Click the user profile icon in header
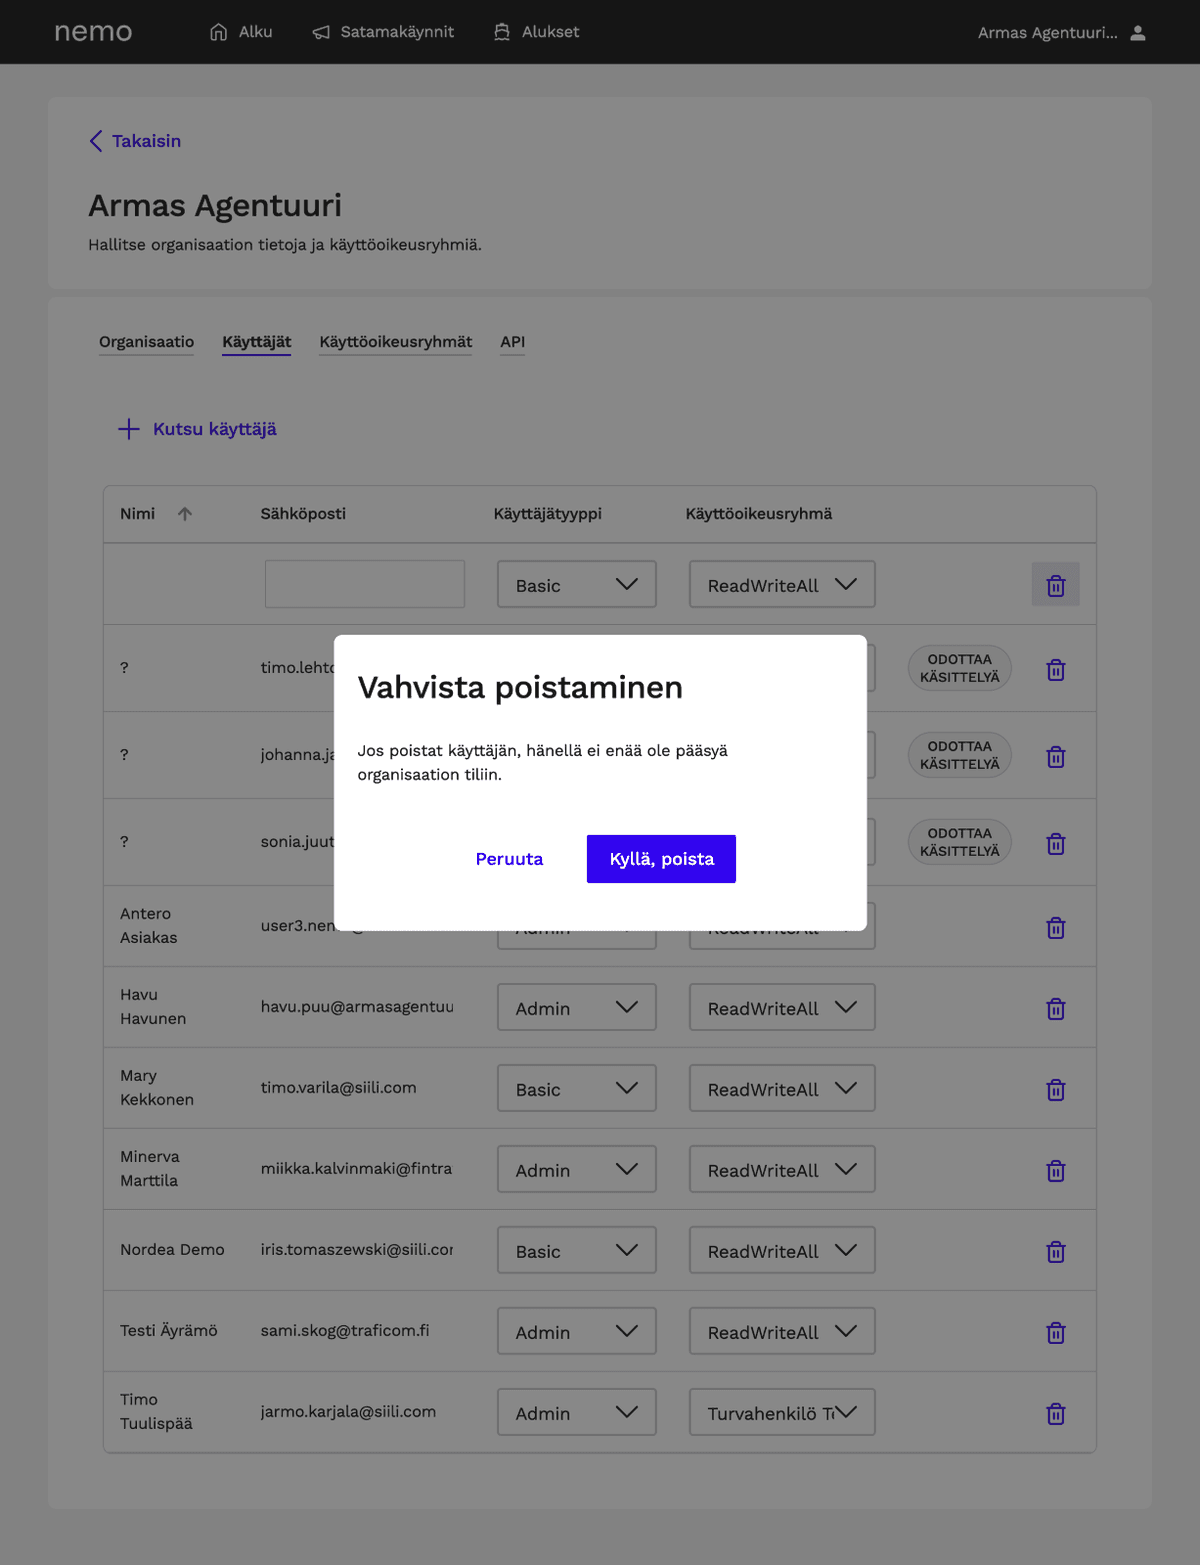 [1138, 33]
